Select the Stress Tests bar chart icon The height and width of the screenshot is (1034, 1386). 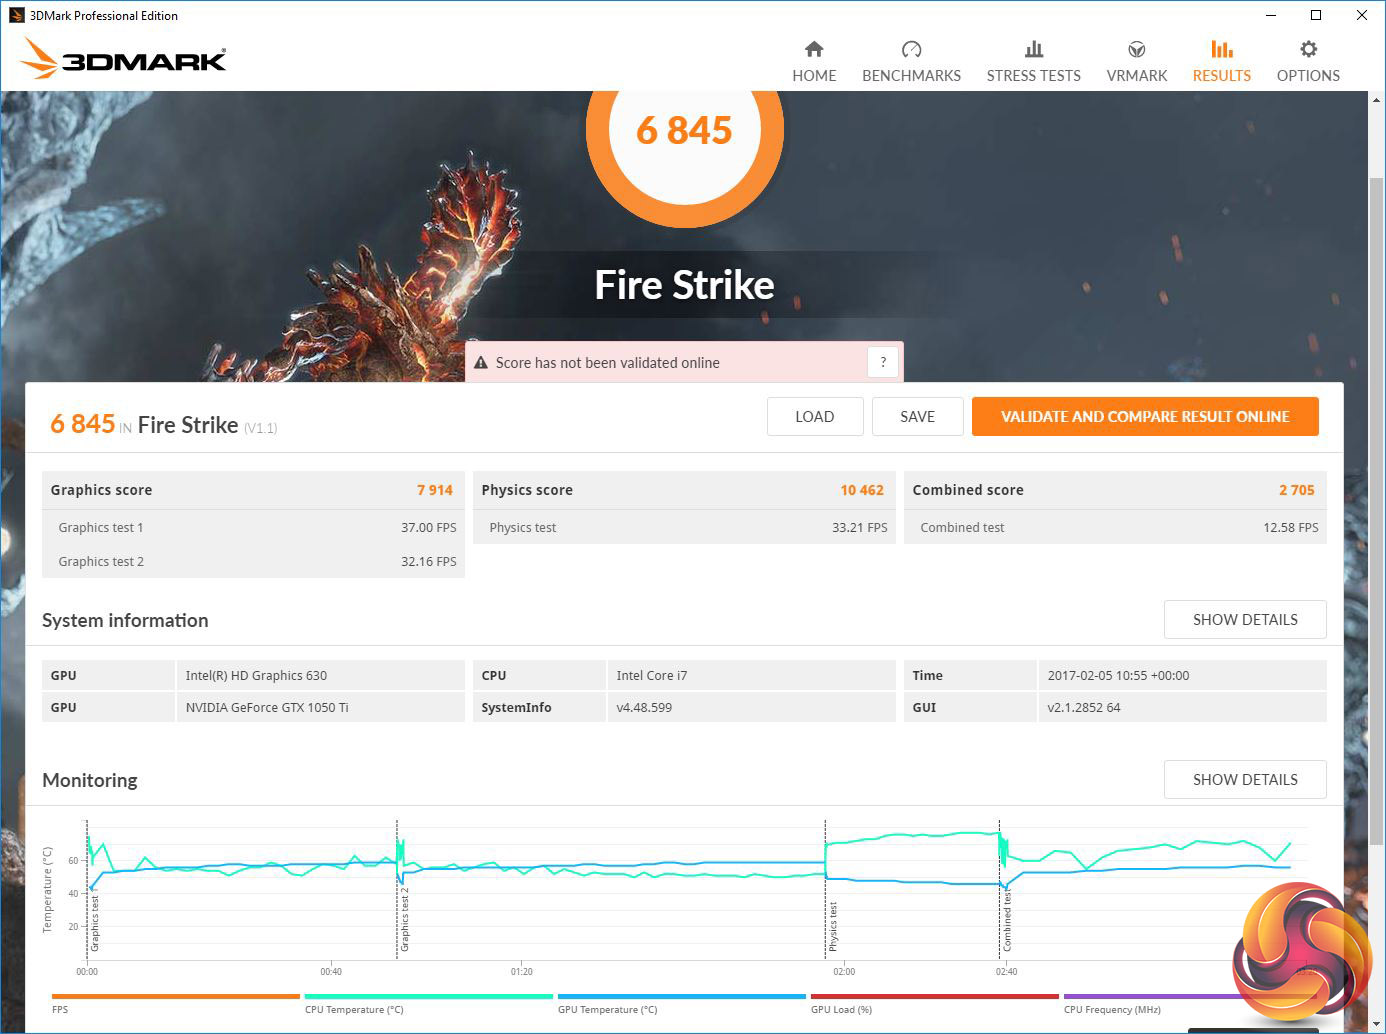(1033, 50)
